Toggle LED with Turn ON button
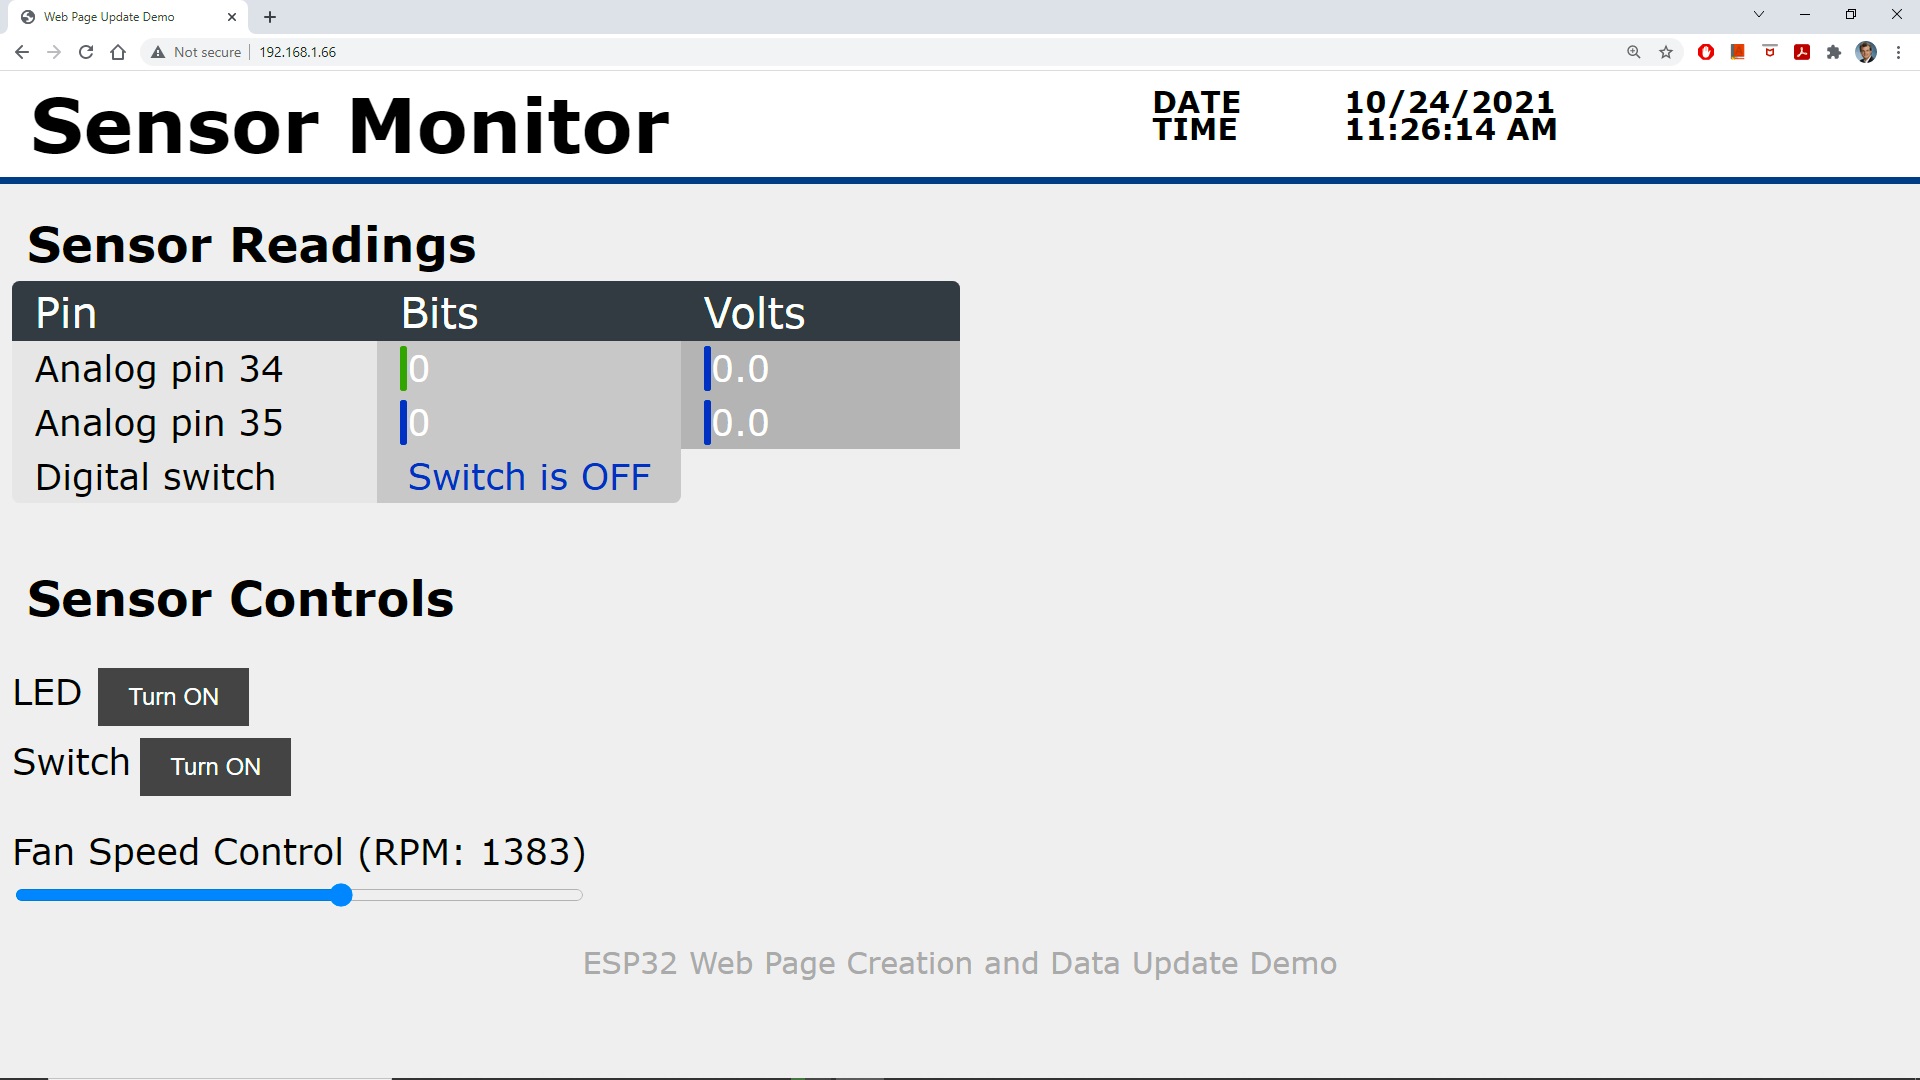The width and height of the screenshot is (1920, 1080). point(173,697)
